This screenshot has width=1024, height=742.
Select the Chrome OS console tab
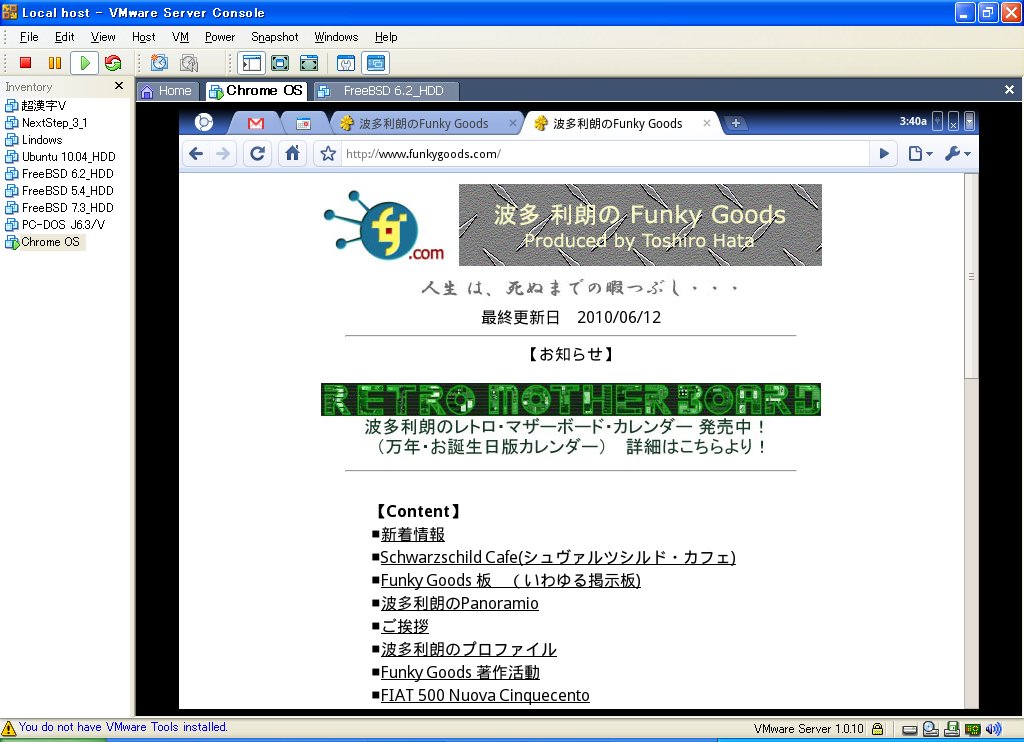[255, 91]
